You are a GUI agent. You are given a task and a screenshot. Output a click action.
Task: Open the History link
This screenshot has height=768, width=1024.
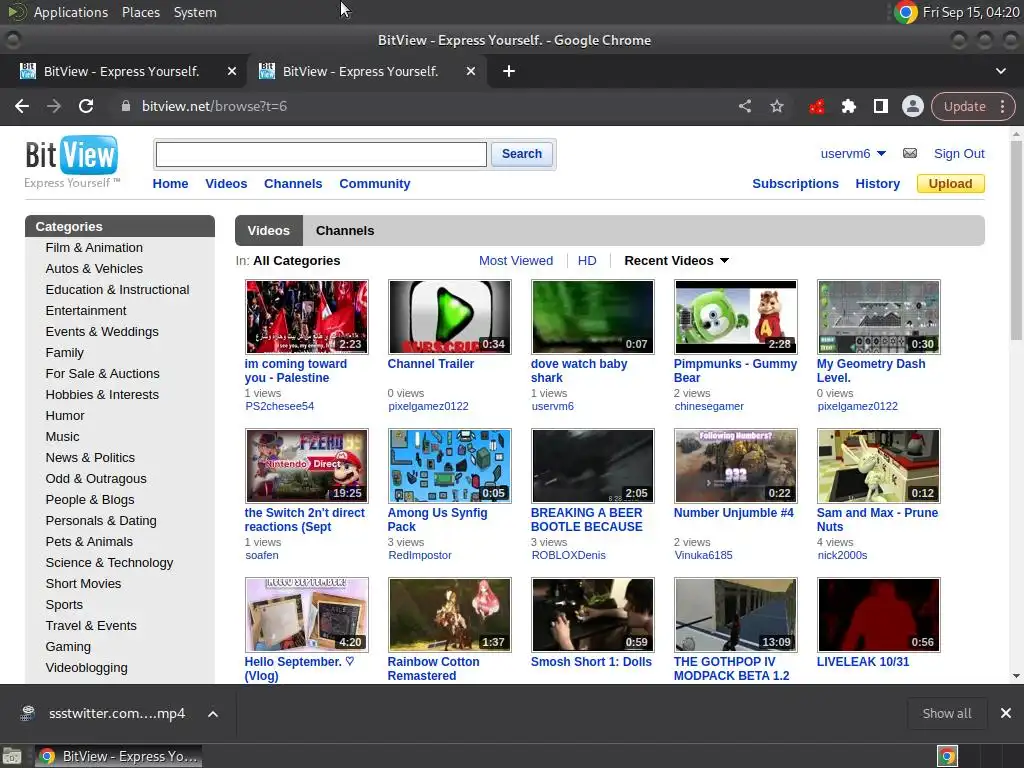(877, 184)
